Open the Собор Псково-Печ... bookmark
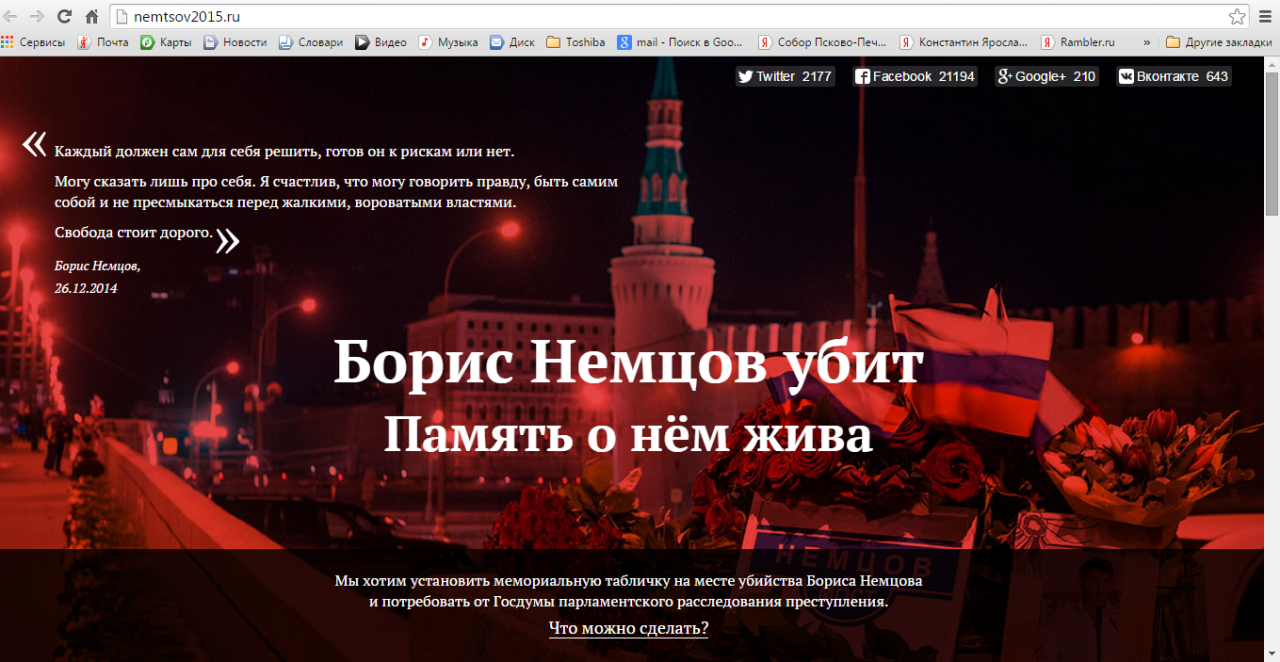 823,42
